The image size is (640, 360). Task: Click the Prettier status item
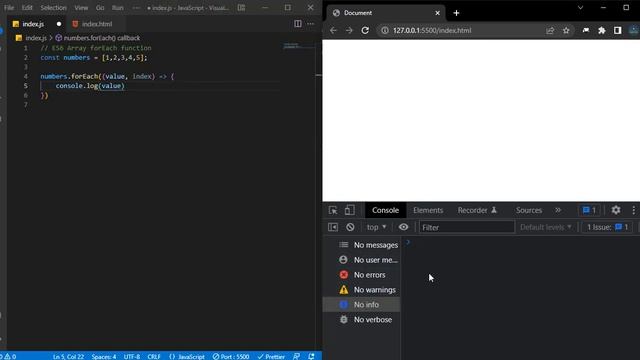[271, 356]
